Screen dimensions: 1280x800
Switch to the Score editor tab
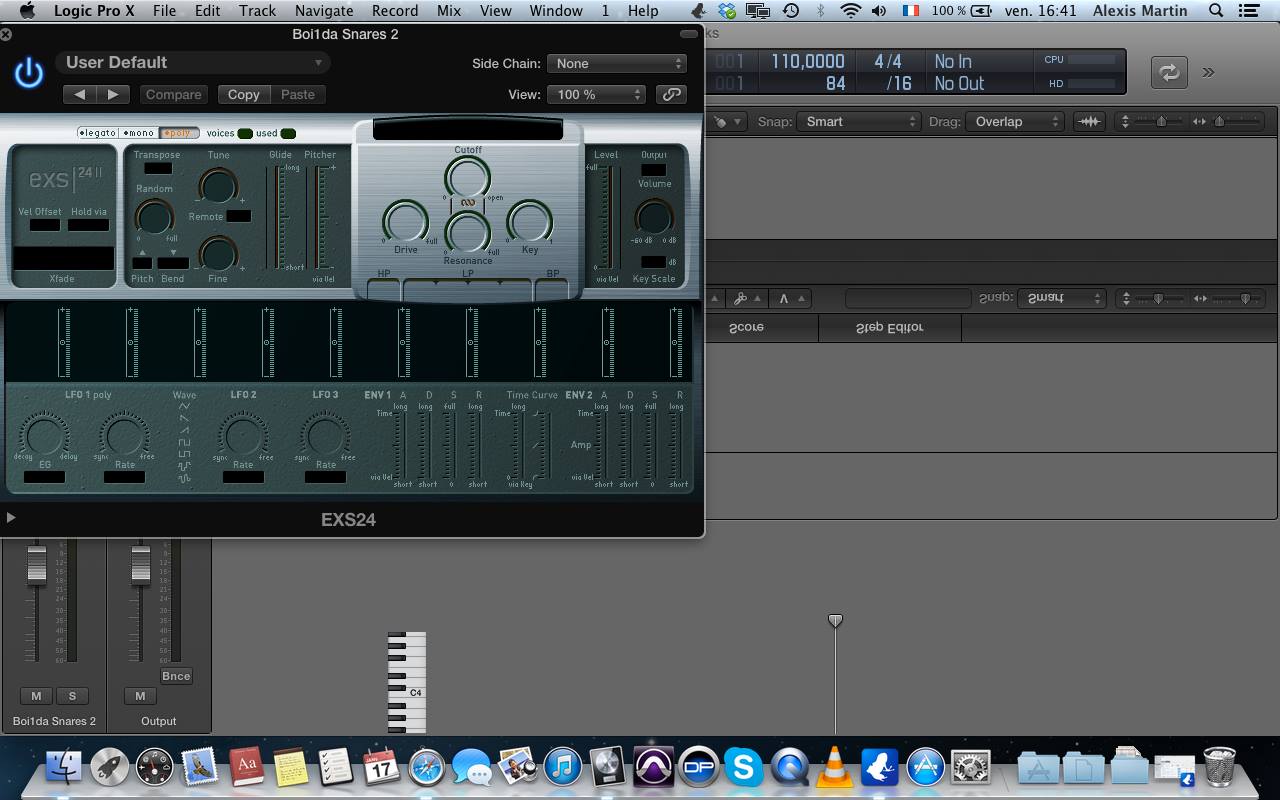[746, 327]
